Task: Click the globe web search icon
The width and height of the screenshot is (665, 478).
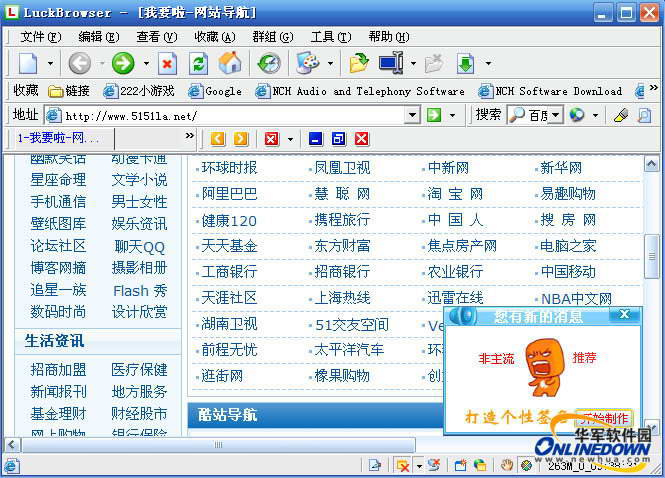Action: pos(577,115)
